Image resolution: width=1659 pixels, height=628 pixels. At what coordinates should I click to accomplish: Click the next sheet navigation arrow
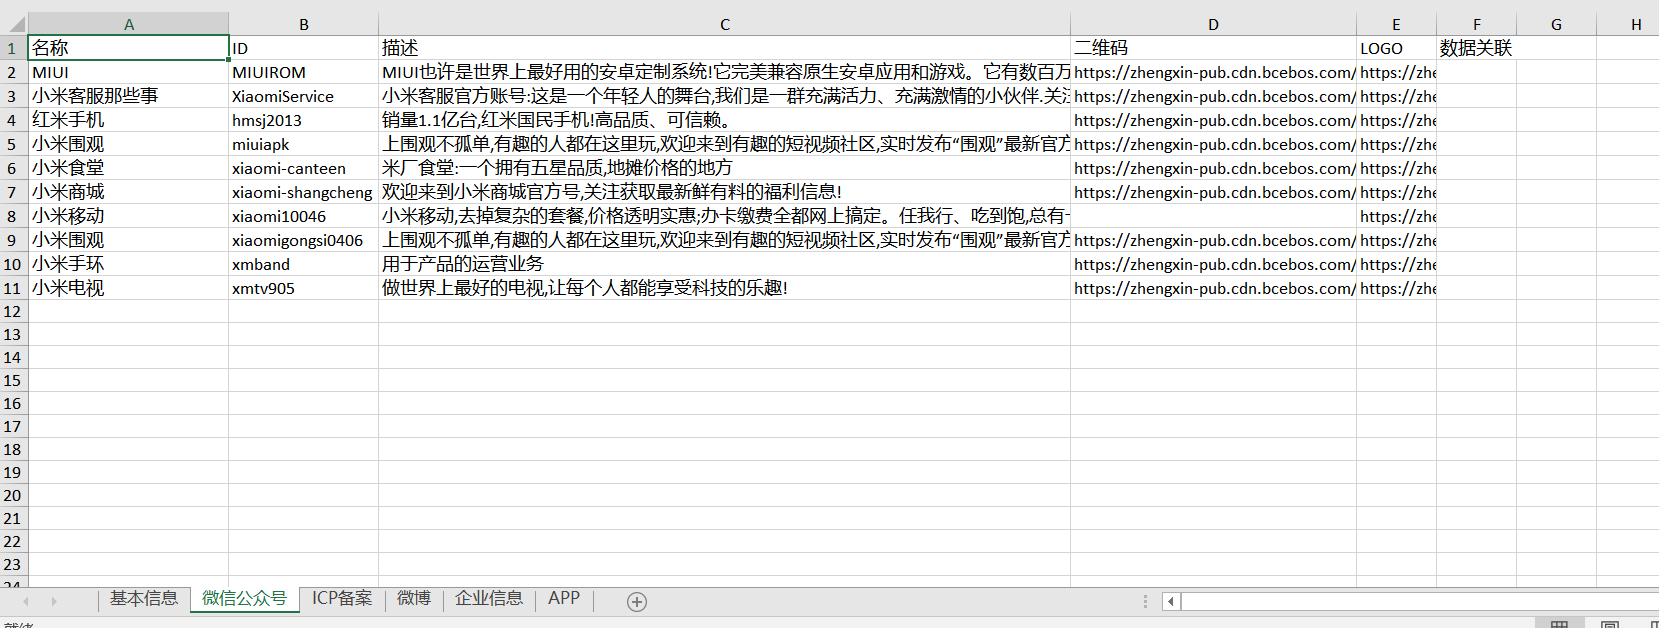click(x=54, y=601)
